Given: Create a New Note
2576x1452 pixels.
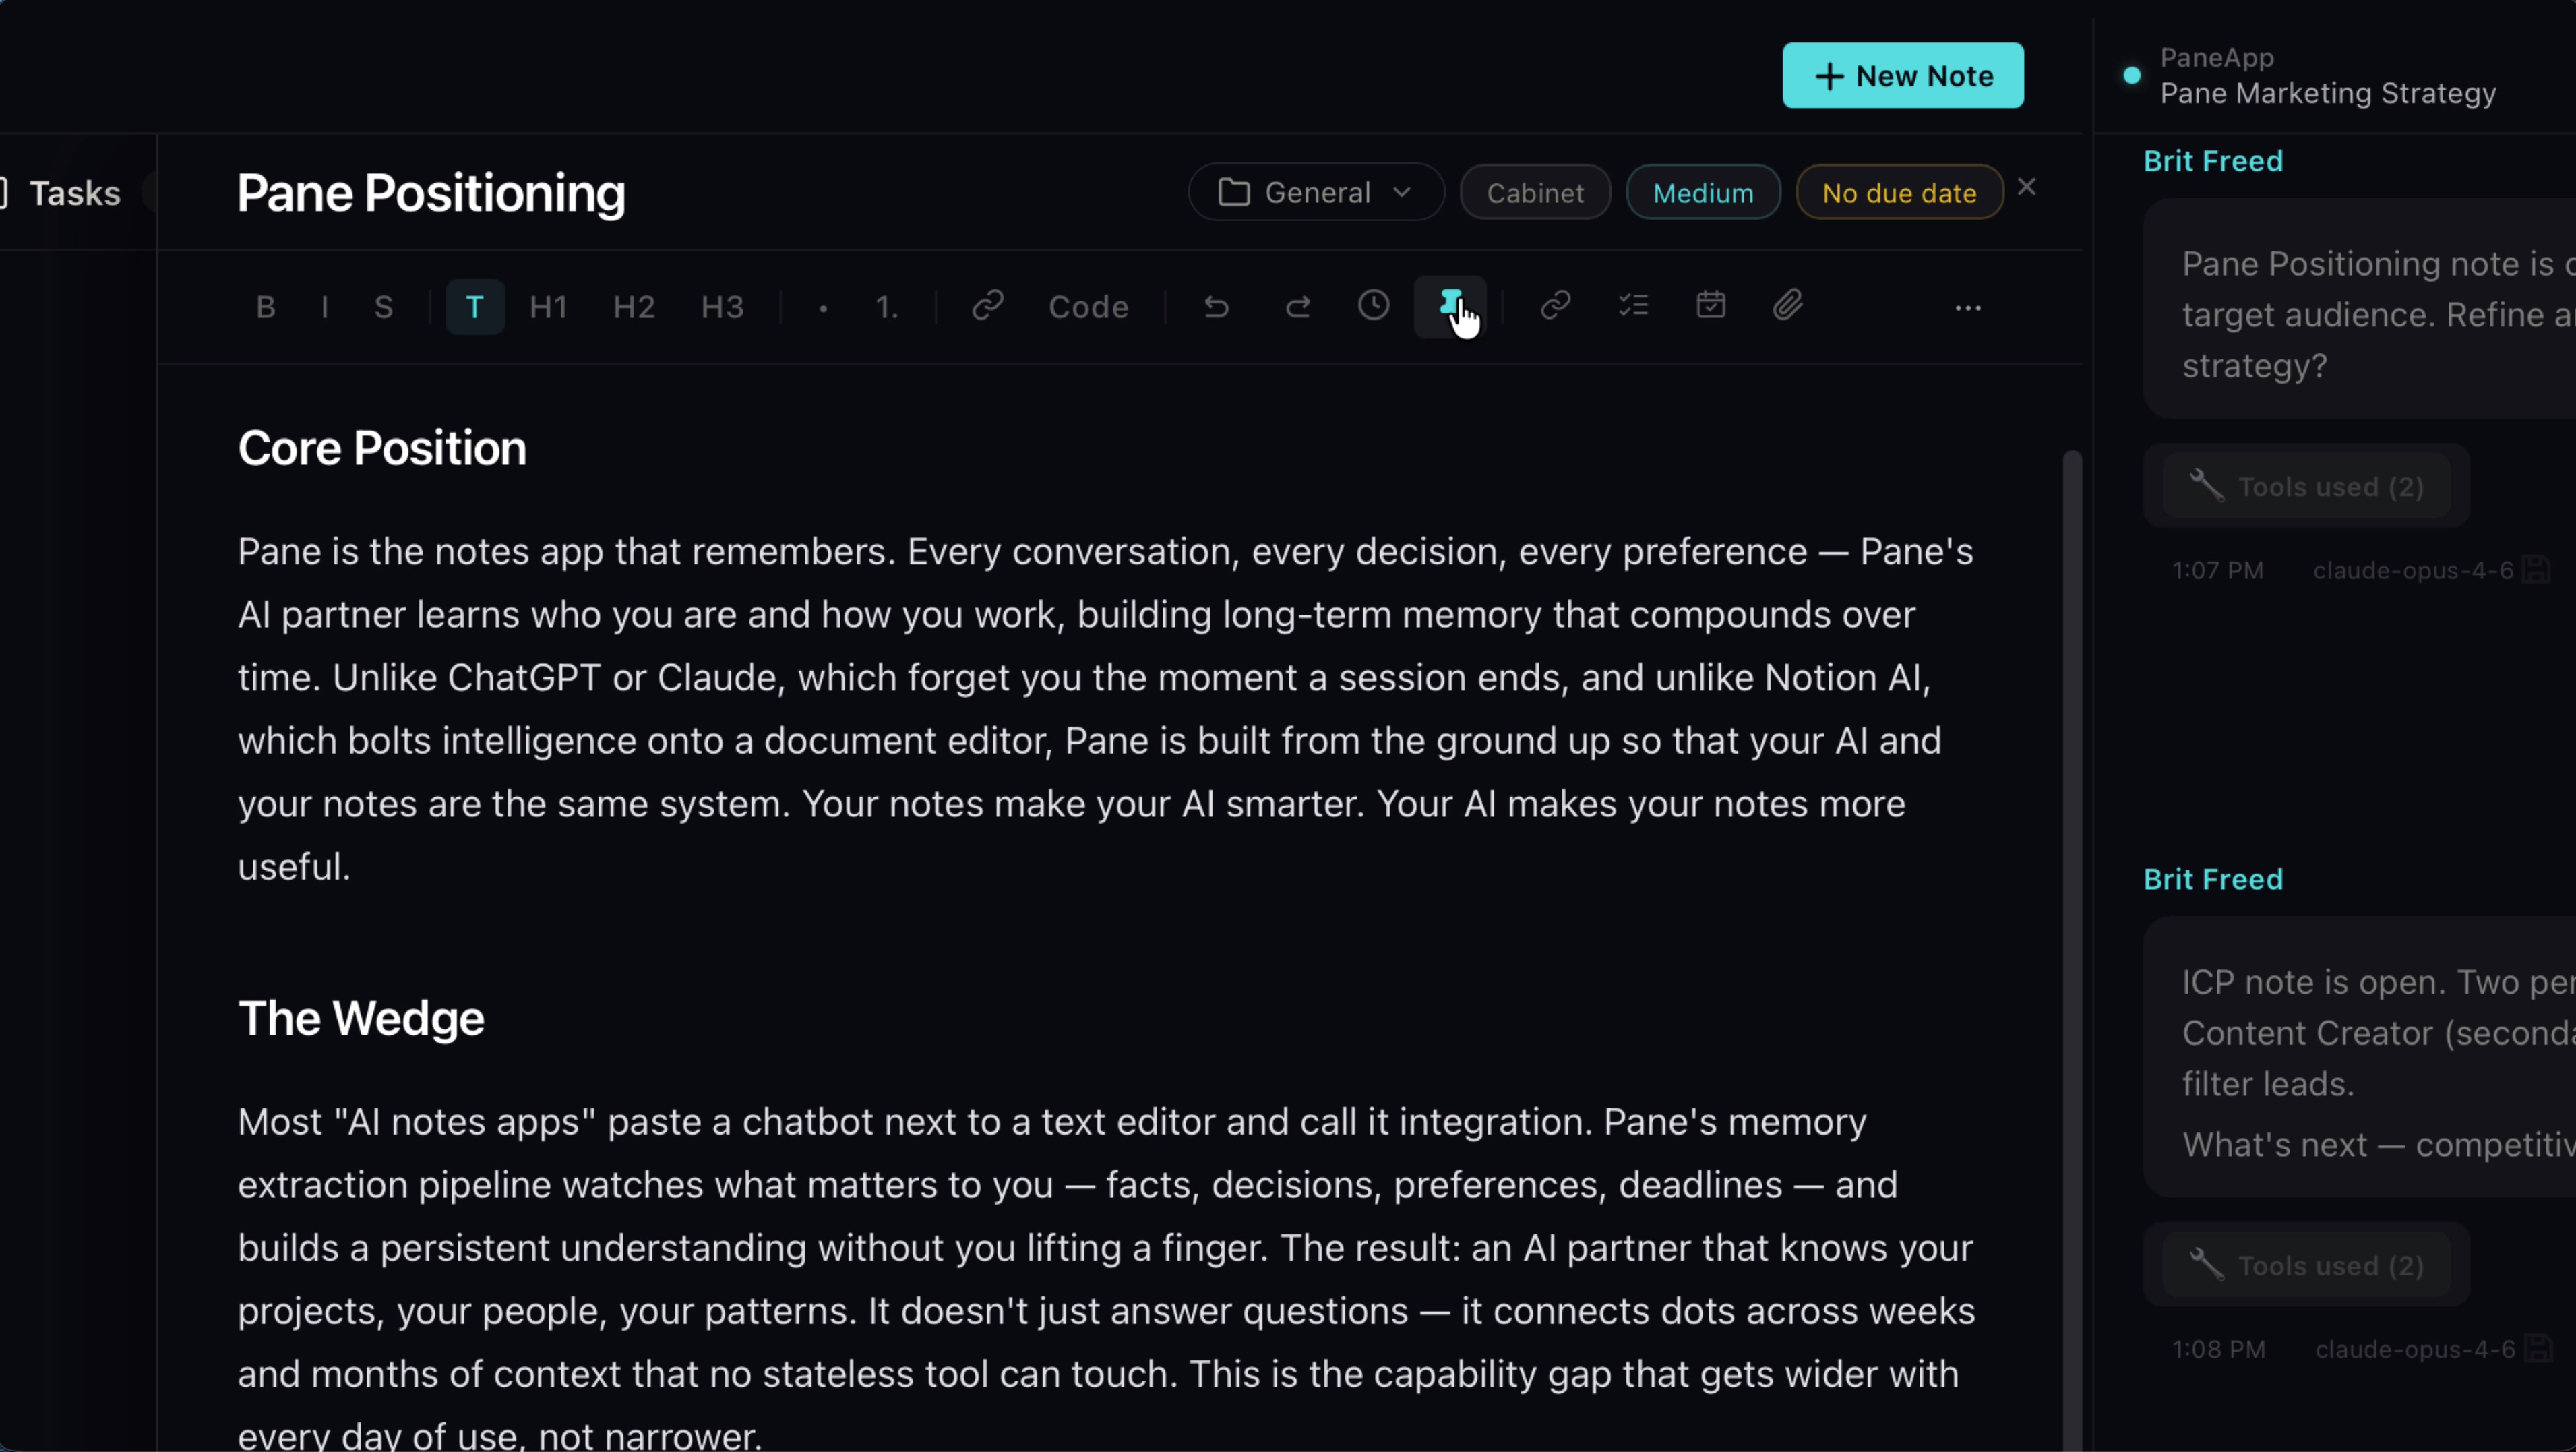Looking at the screenshot, I should pyautogui.click(x=1903, y=75).
